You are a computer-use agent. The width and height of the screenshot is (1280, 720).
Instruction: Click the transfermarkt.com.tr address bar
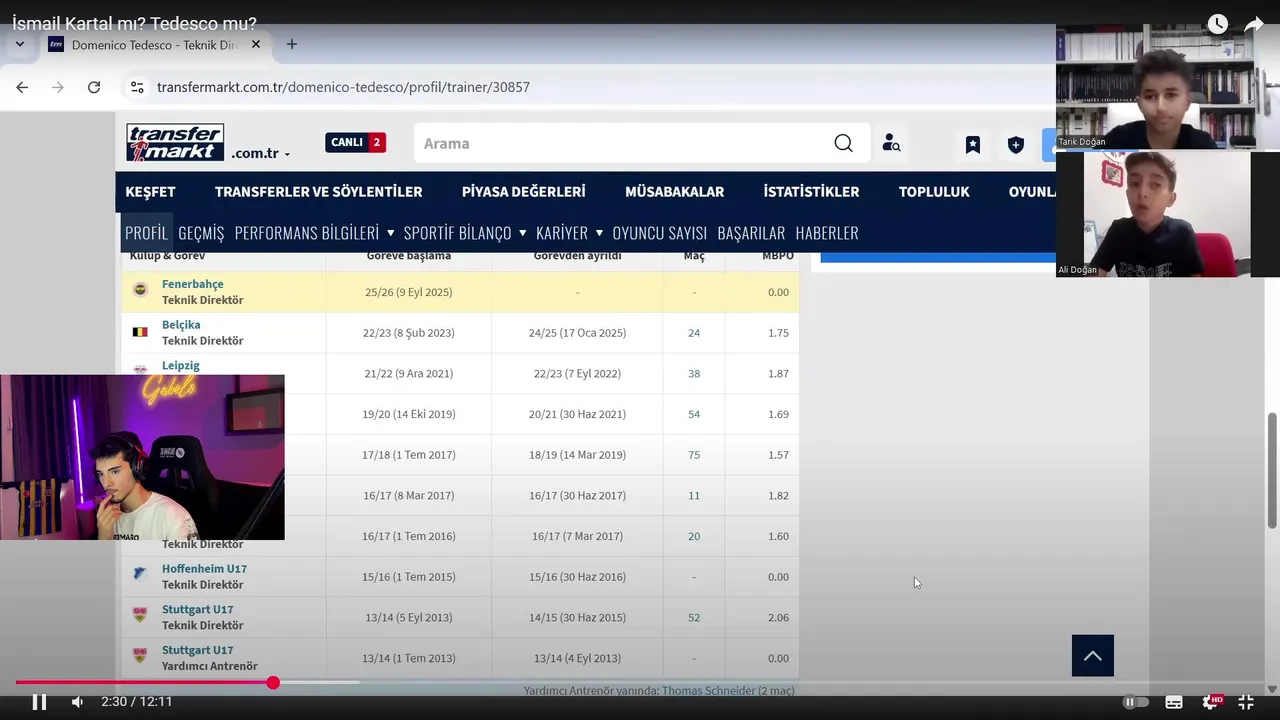pyautogui.click(x=343, y=87)
